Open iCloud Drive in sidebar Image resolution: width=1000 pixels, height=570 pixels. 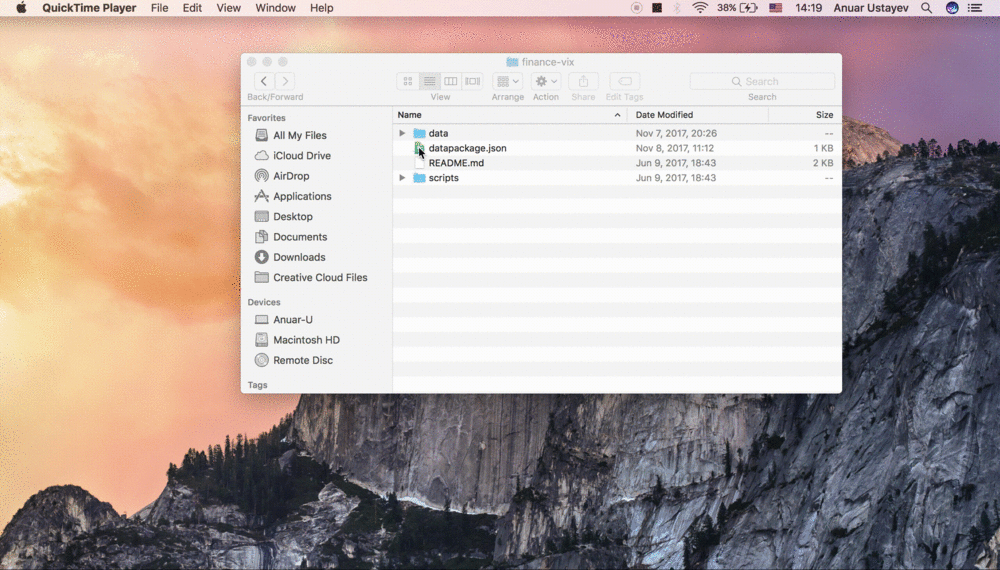point(302,156)
